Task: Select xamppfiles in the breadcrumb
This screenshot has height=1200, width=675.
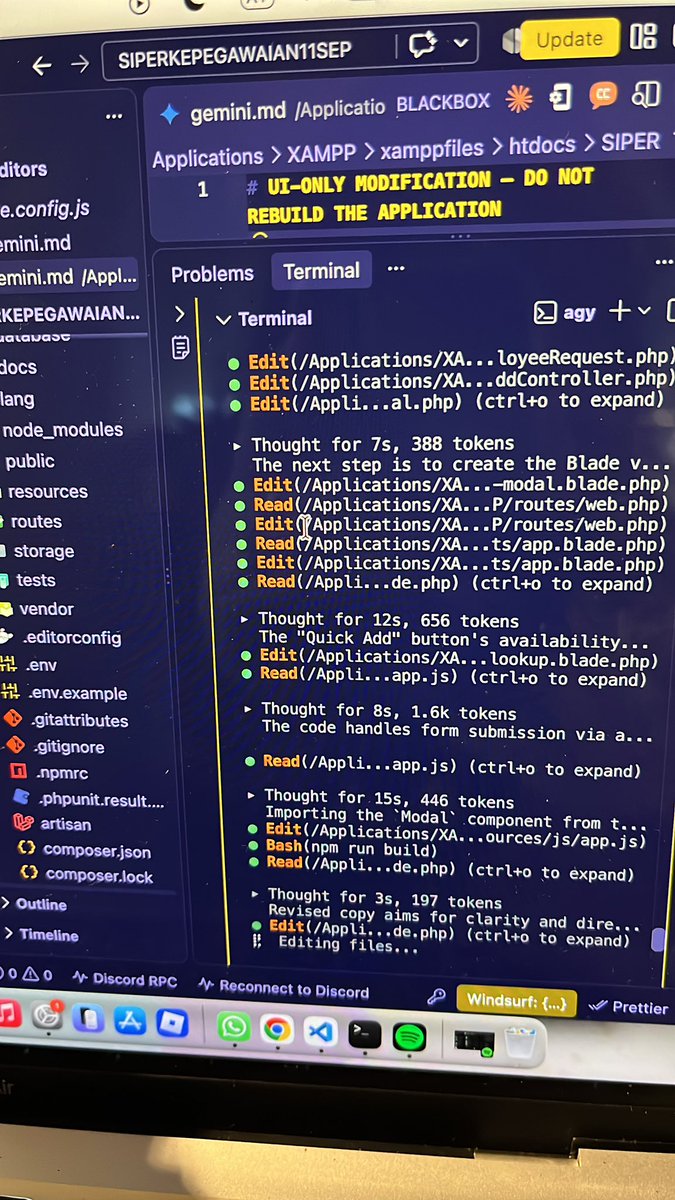Action: coord(434,149)
